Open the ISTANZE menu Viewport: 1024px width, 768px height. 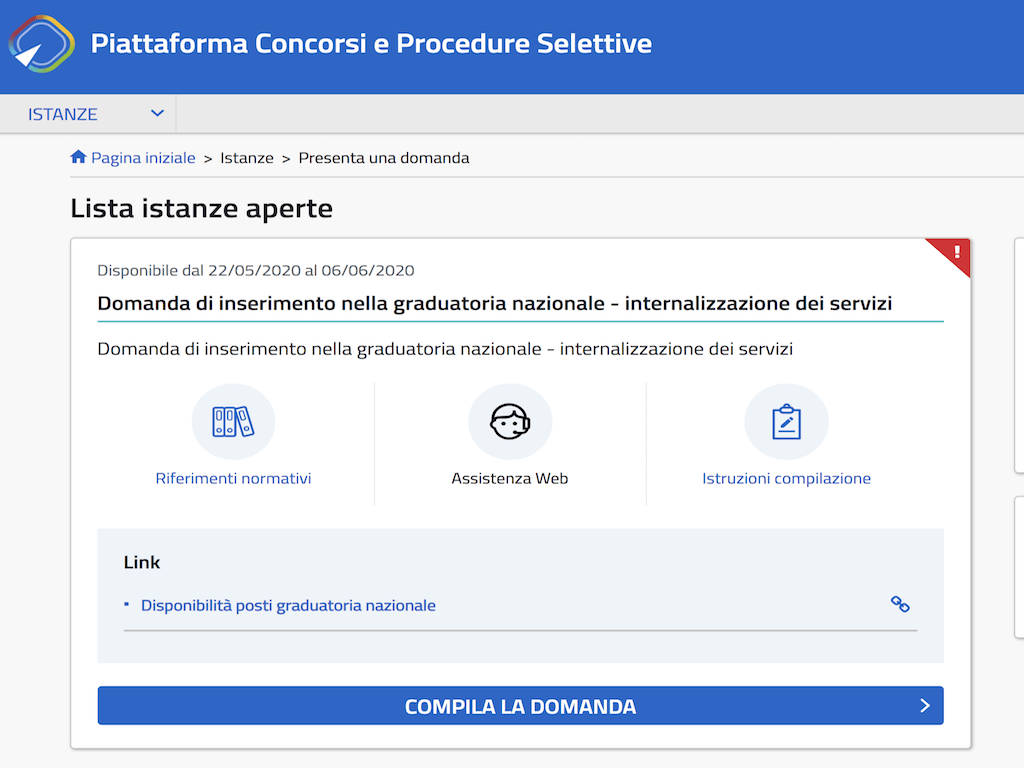[63, 114]
